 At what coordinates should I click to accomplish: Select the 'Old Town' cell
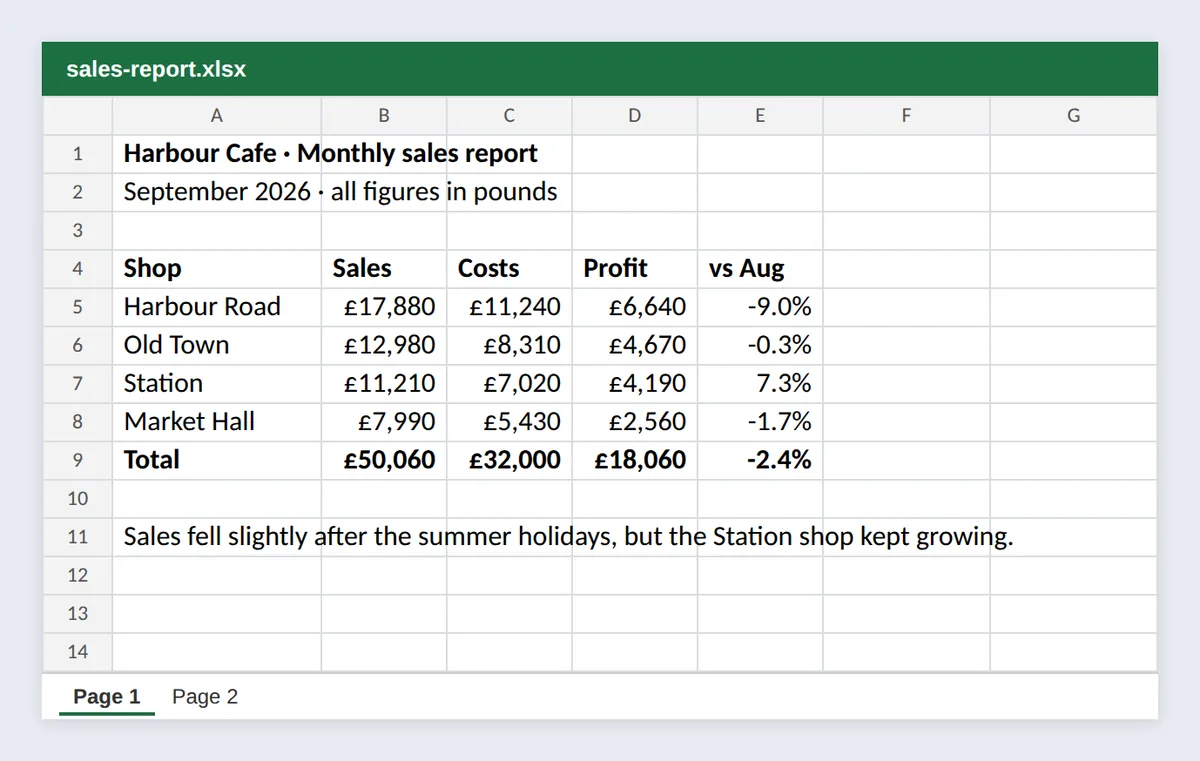[217, 345]
